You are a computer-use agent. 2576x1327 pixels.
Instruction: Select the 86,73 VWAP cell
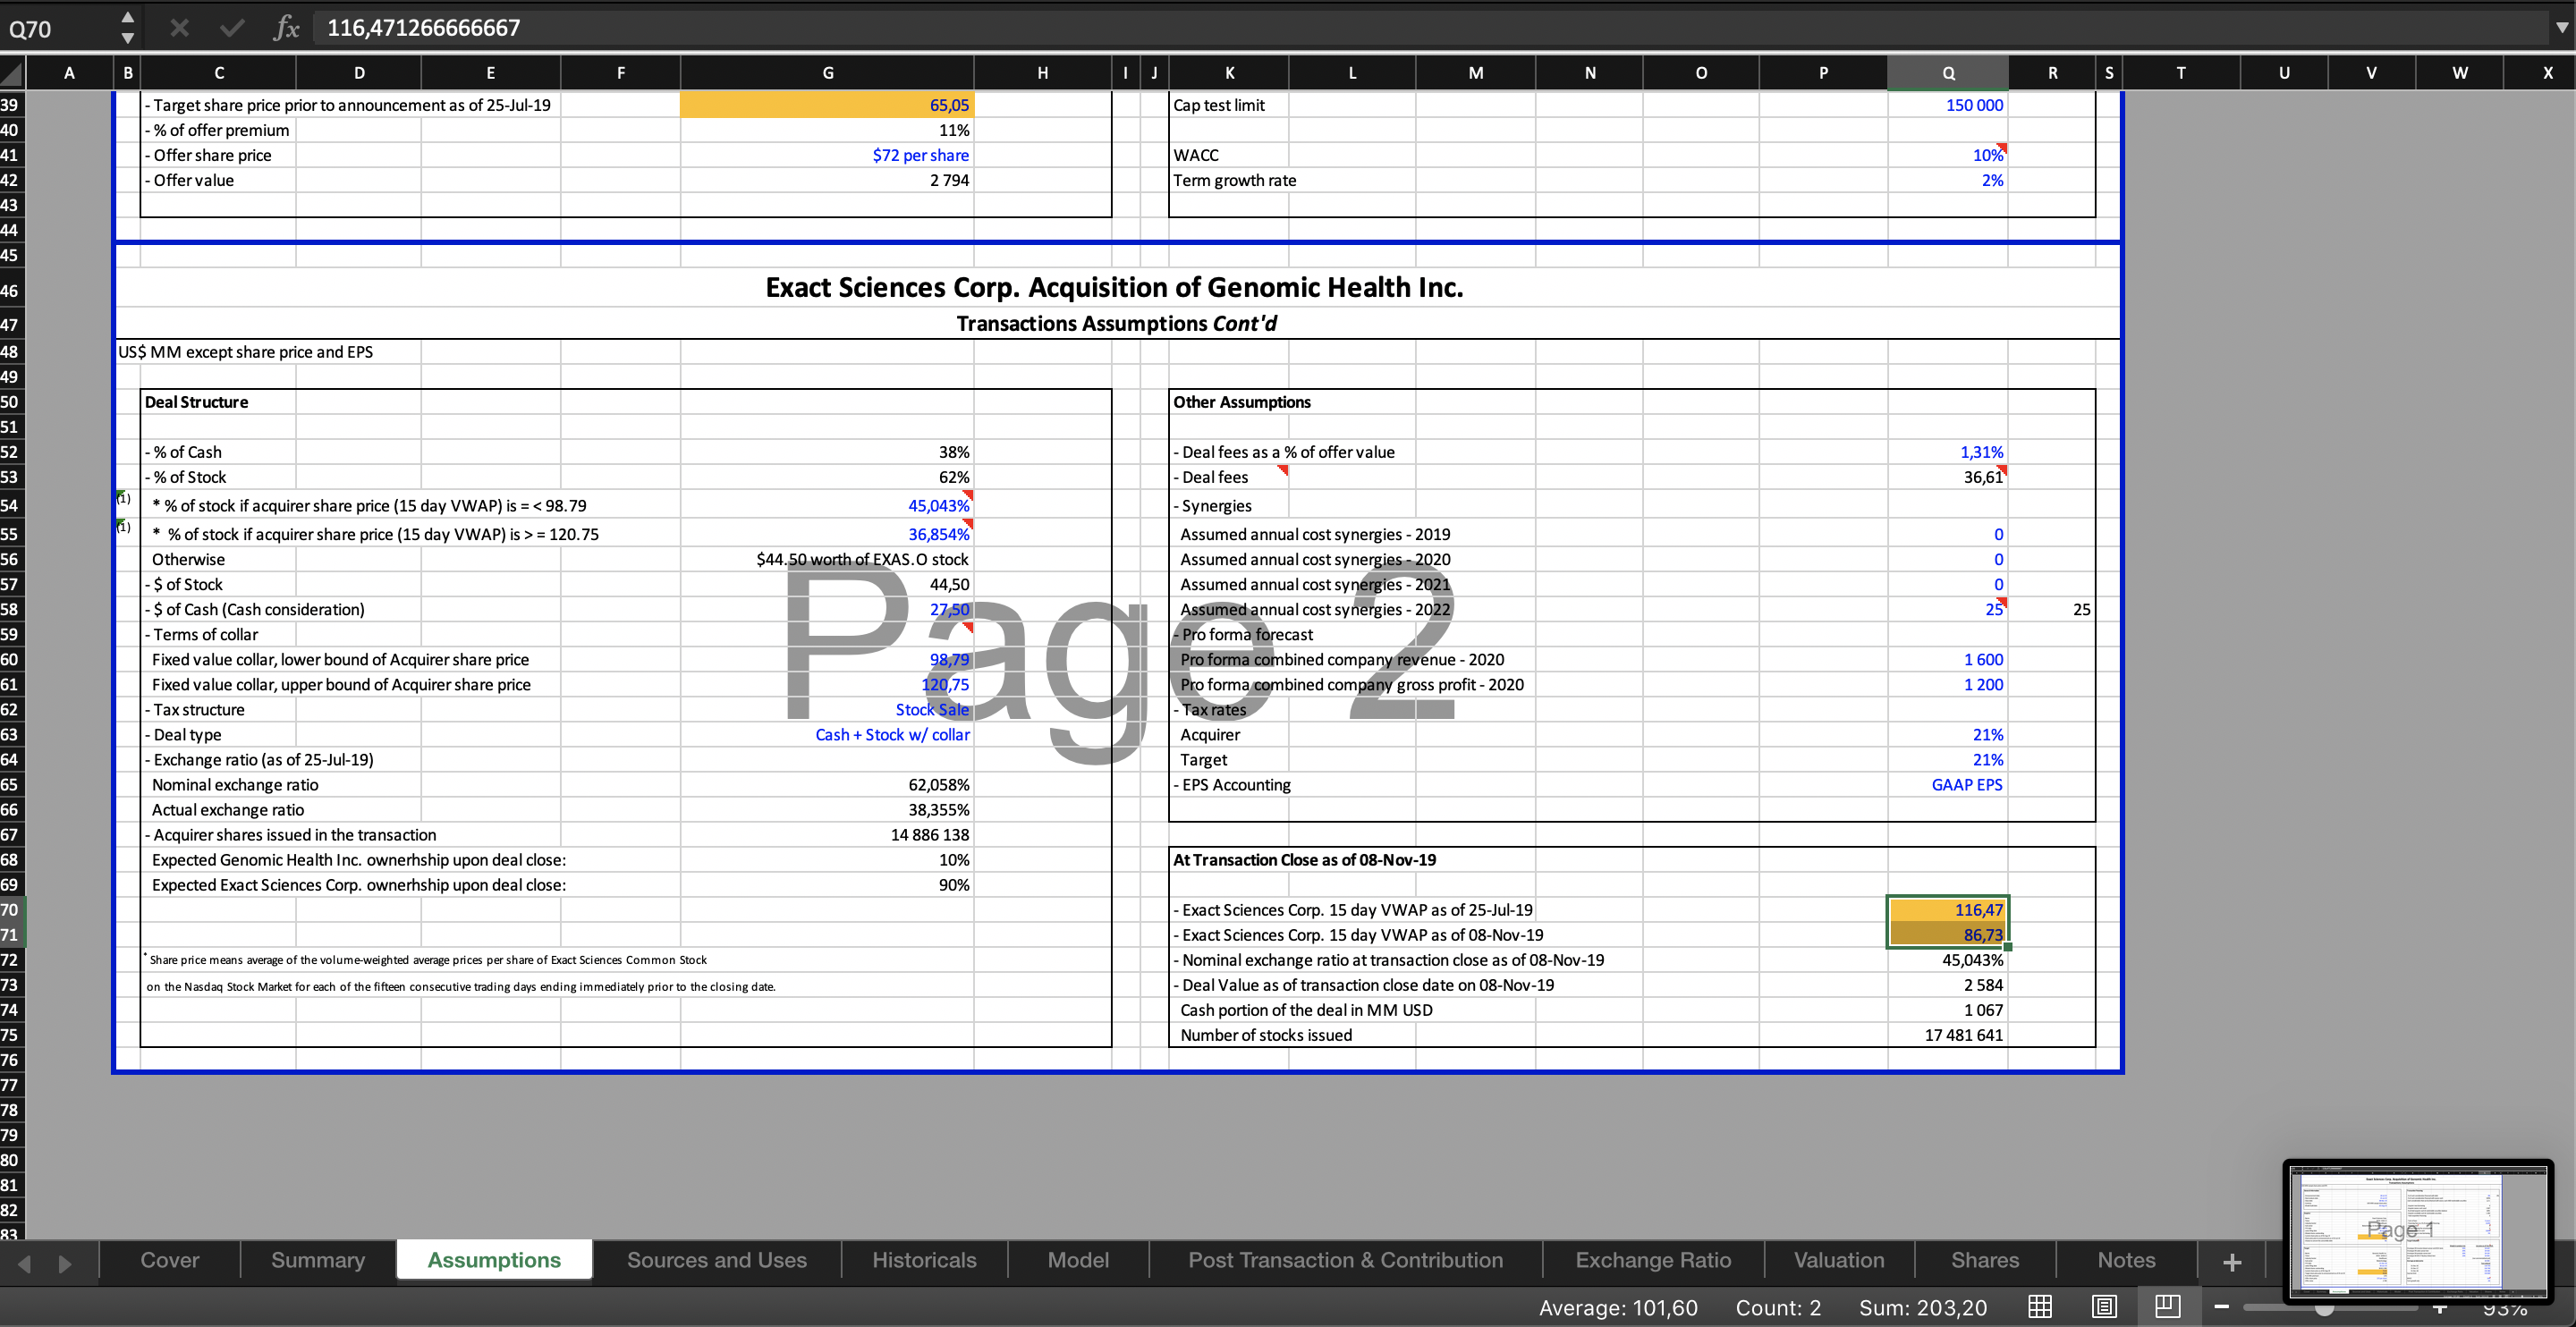click(x=1948, y=935)
